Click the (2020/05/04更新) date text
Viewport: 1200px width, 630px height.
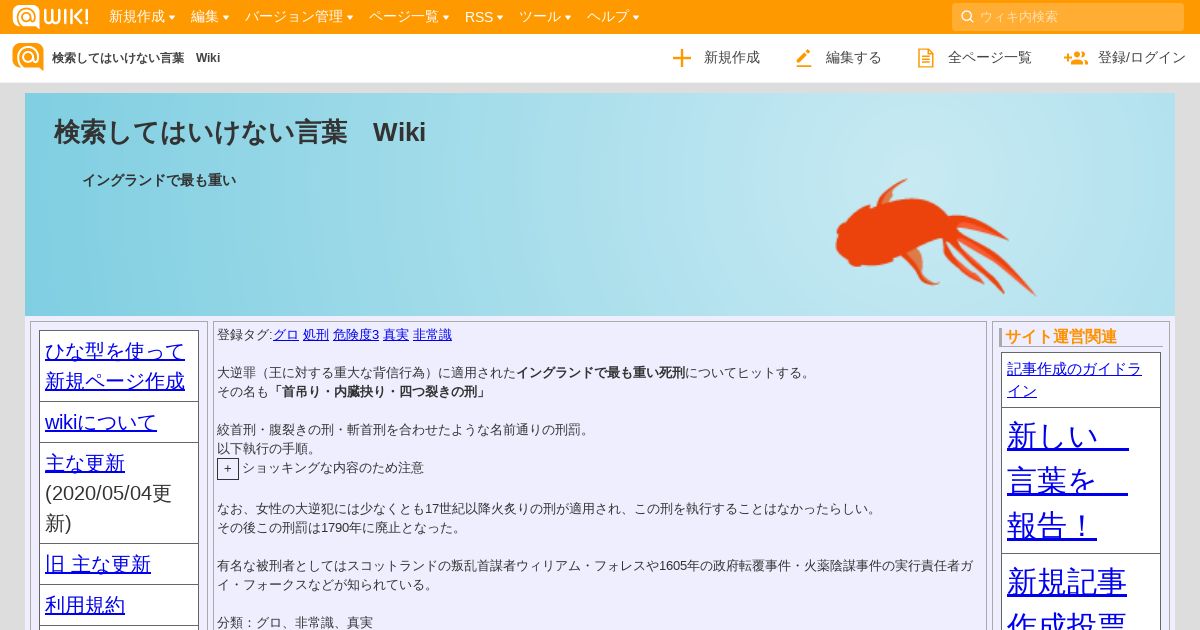pyautogui.click(x=109, y=508)
